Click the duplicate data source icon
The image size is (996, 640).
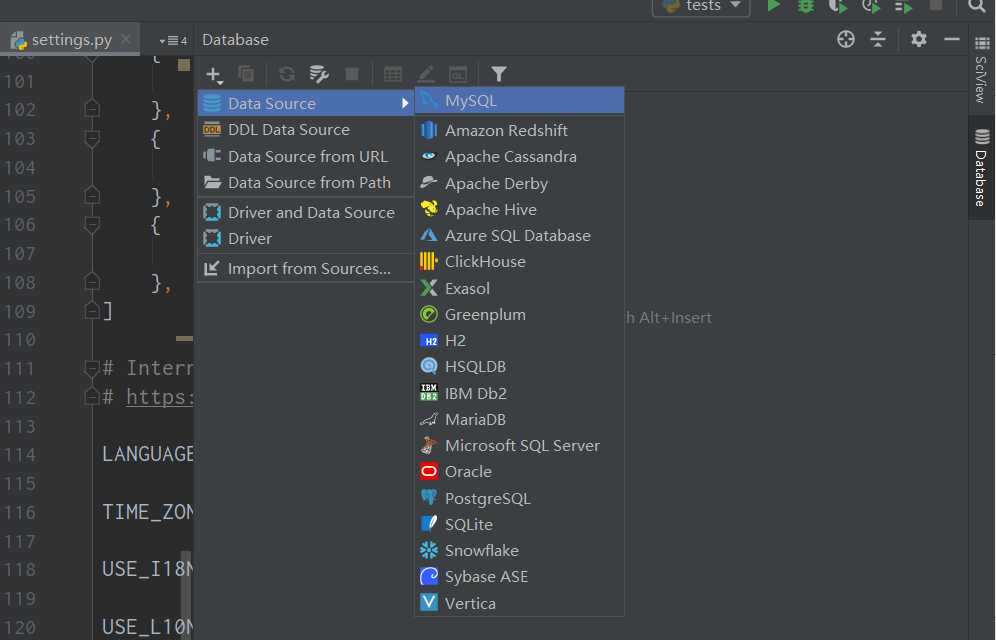246,74
